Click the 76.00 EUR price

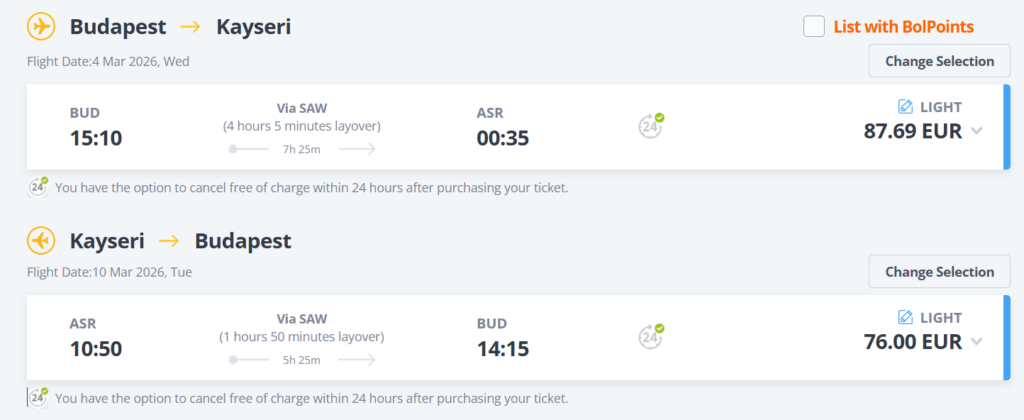[x=912, y=342]
